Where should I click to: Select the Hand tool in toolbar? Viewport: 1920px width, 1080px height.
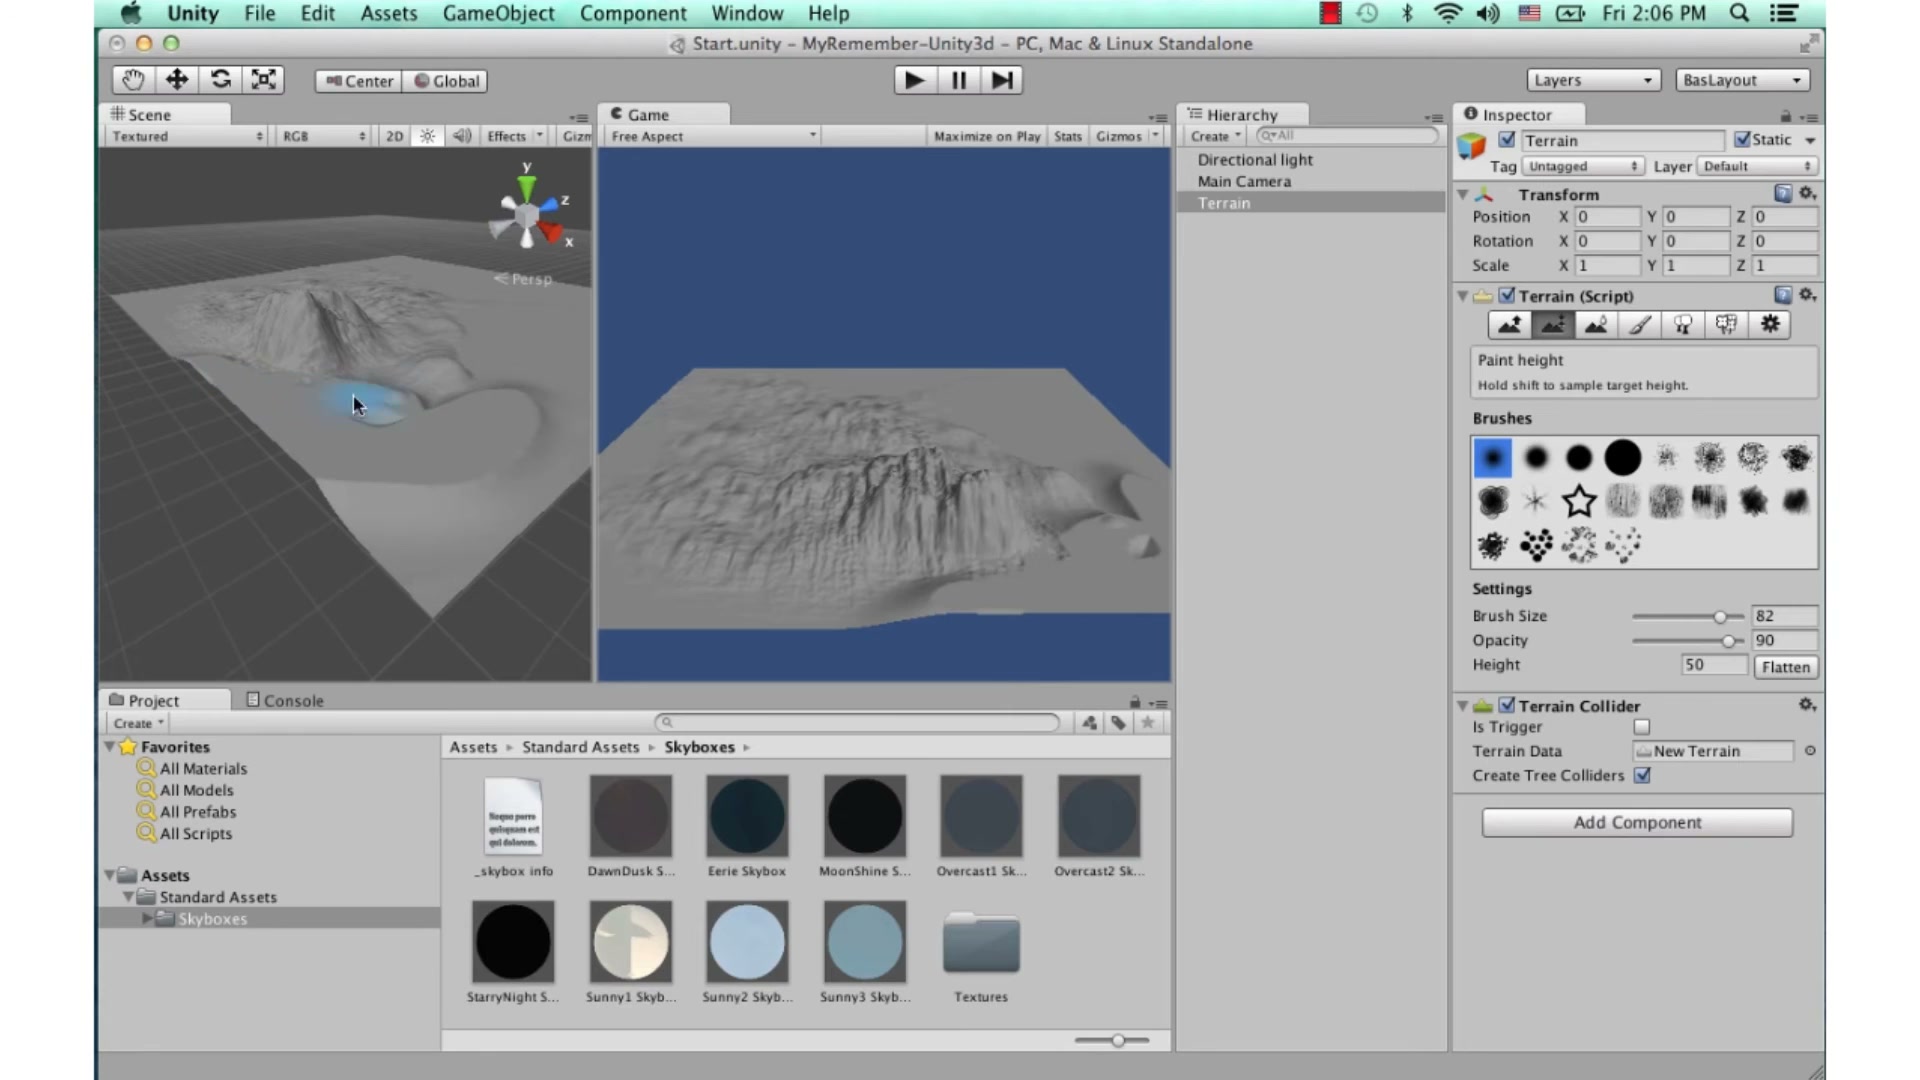pos(133,80)
